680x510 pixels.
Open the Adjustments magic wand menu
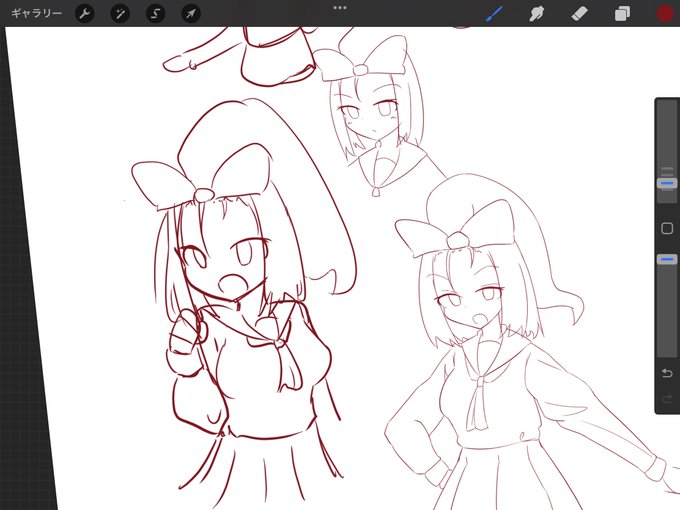[120, 13]
